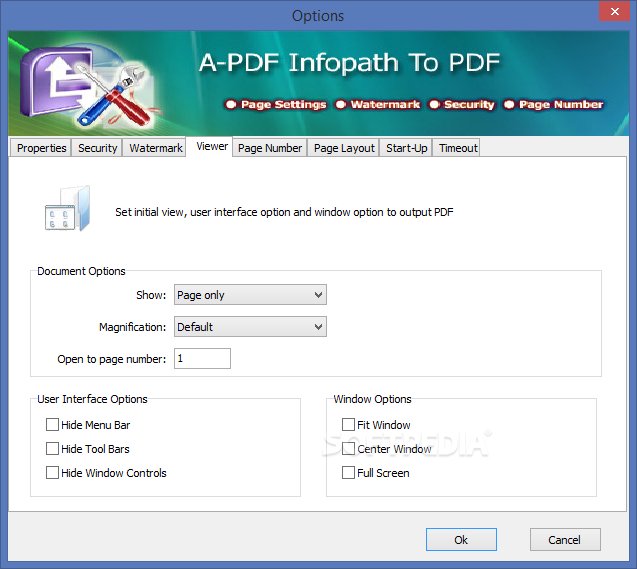Screen dimensions: 637x569
Task: Open the Properties tab
Action: 41,148
